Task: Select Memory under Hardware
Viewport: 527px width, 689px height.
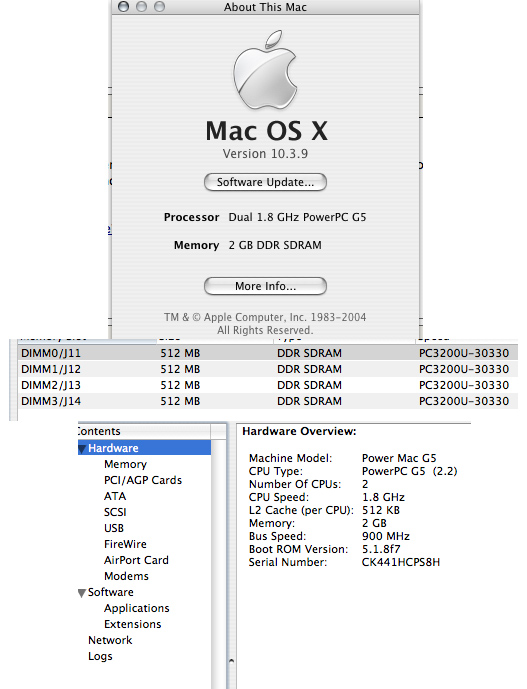Action: coord(125,464)
